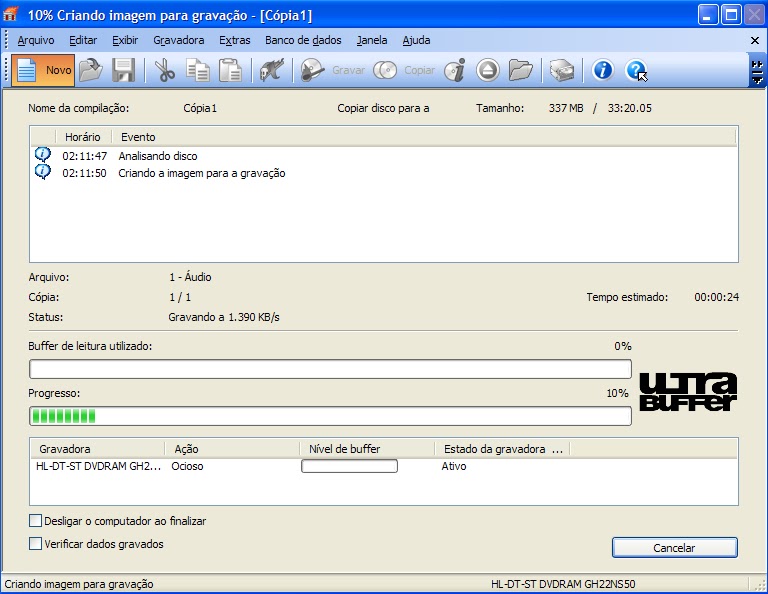Maximize the Nero window
Screen dimensions: 768x594
731,15
